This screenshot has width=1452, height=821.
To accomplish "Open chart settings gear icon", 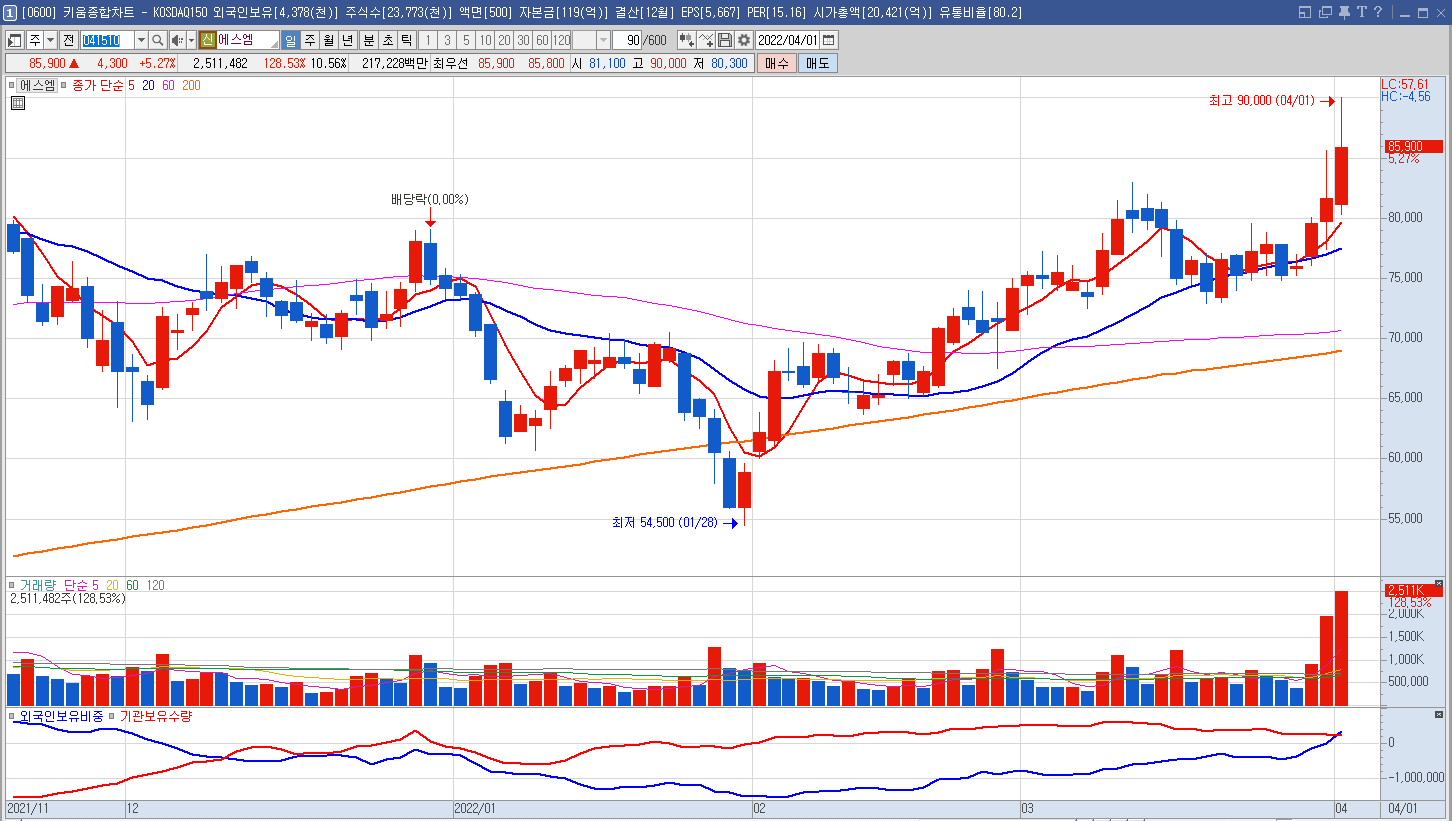I will 743,40.
